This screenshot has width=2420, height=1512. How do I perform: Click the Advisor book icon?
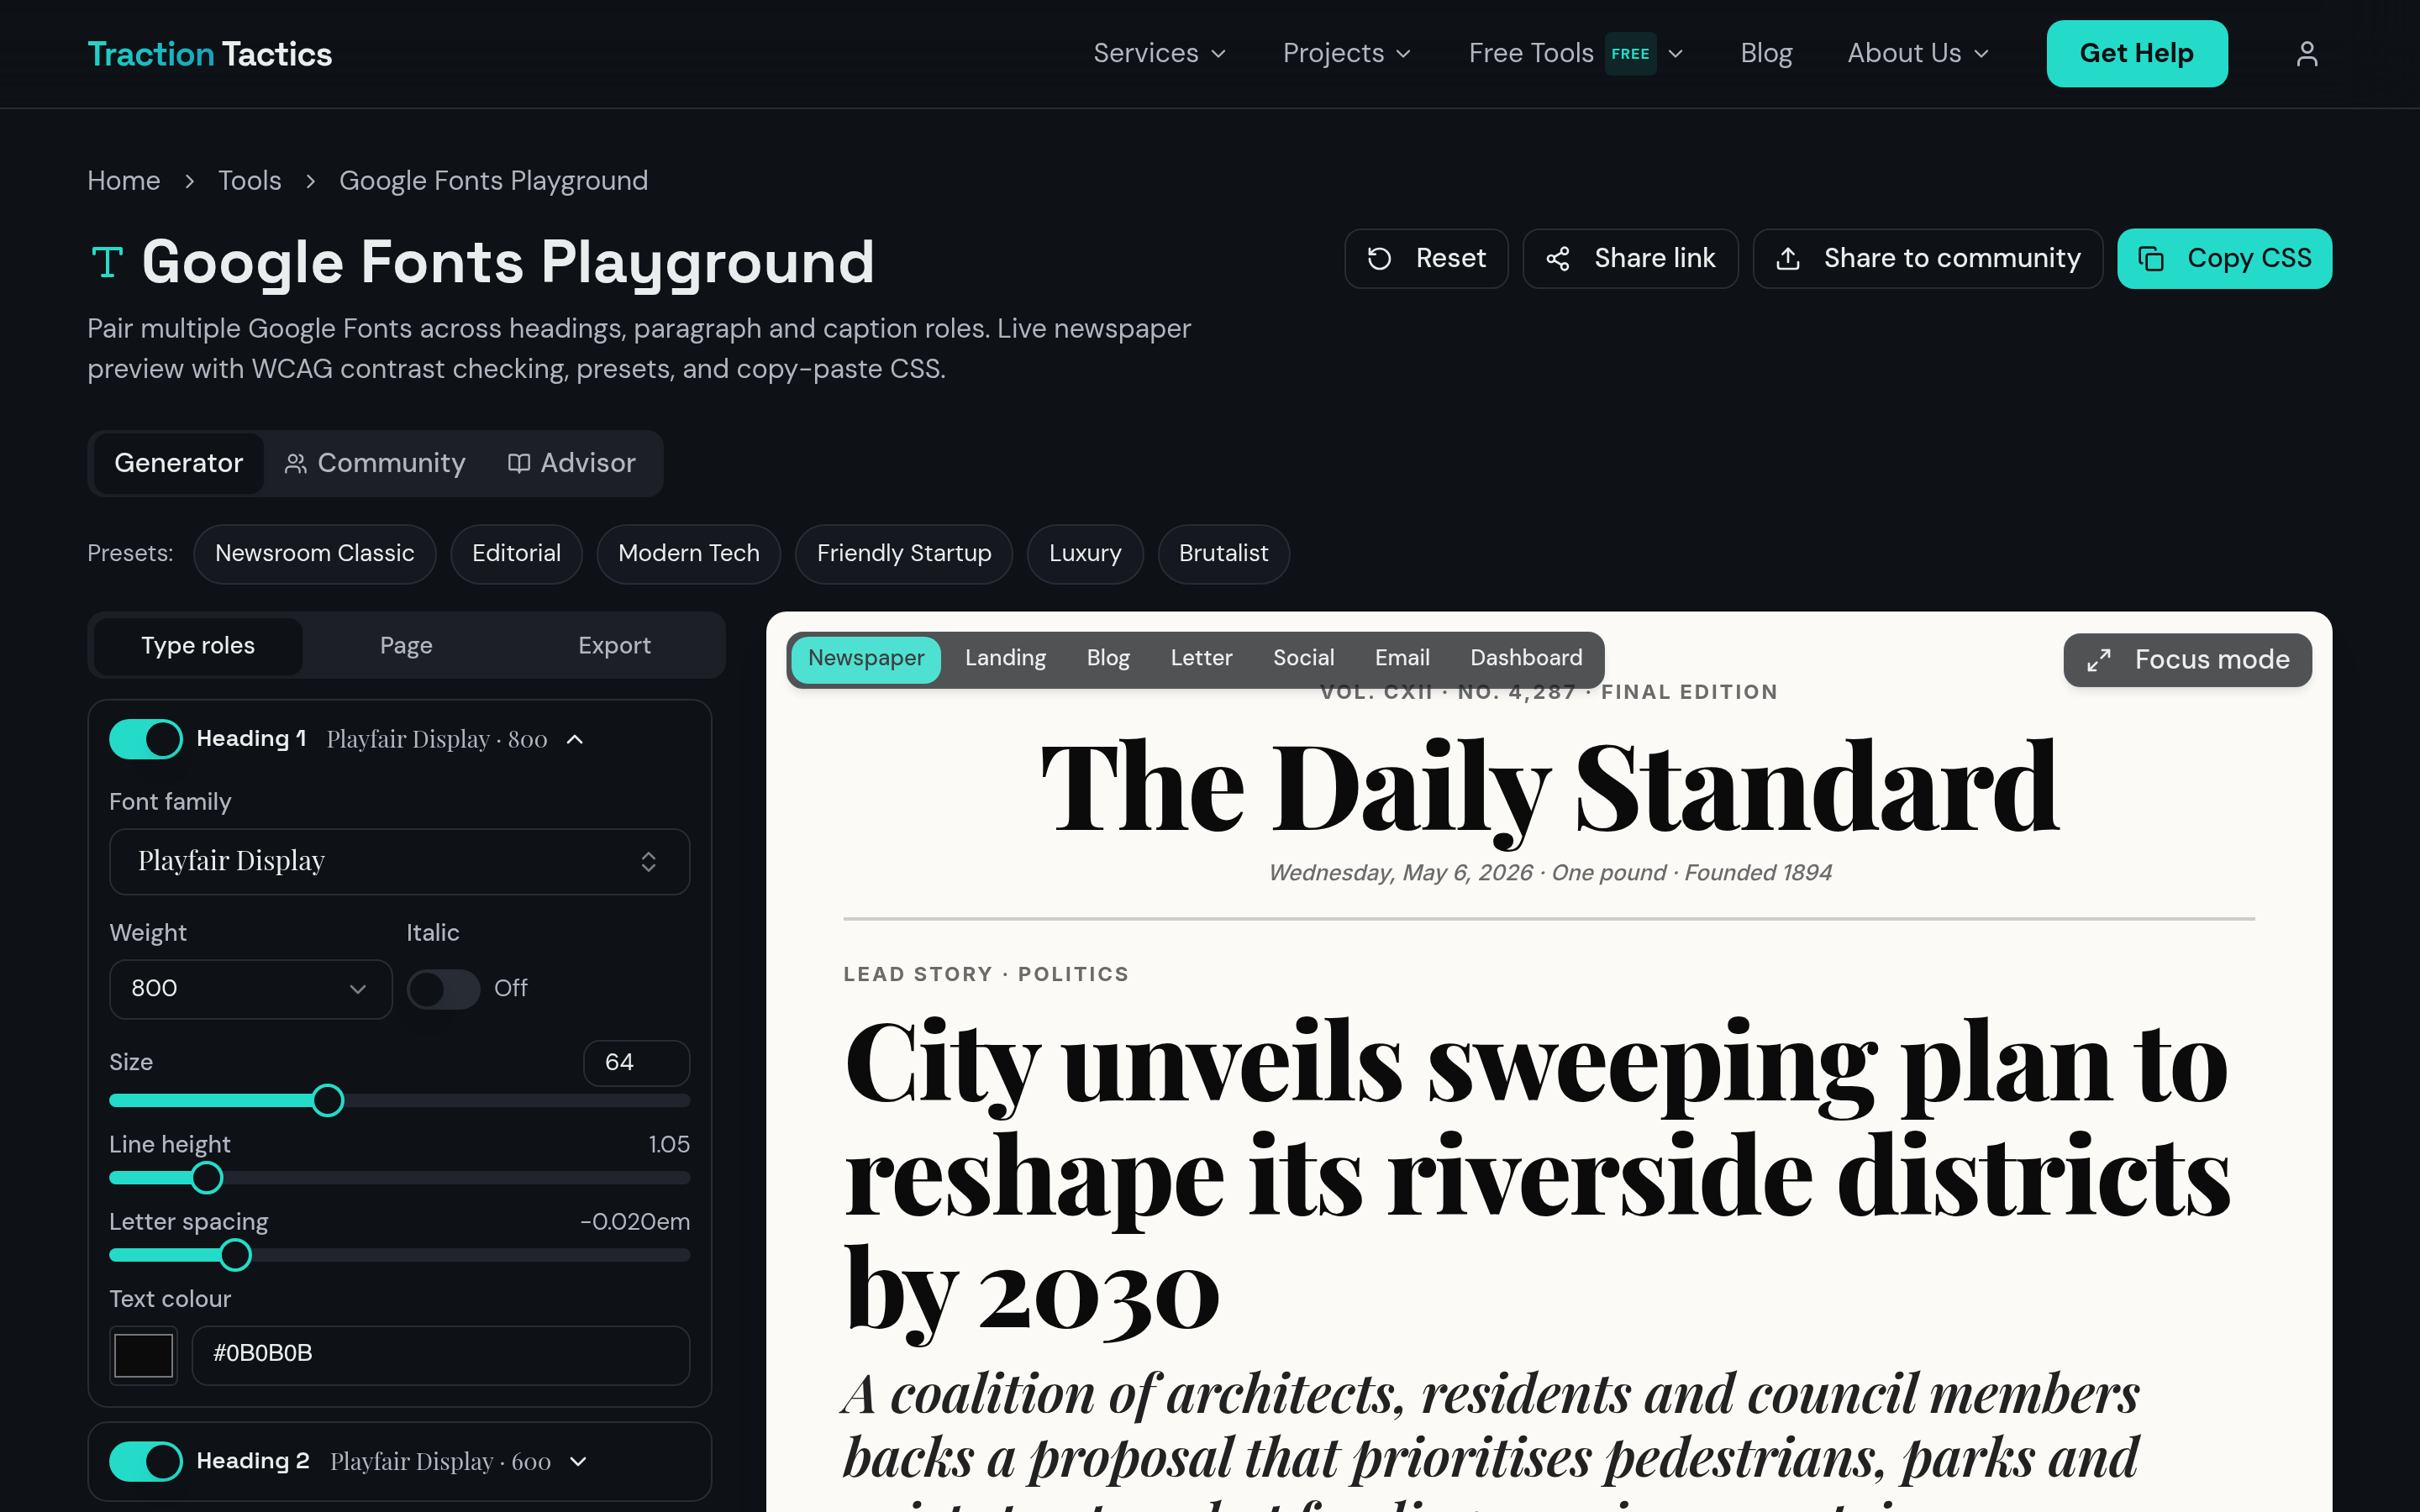point(518,463)
